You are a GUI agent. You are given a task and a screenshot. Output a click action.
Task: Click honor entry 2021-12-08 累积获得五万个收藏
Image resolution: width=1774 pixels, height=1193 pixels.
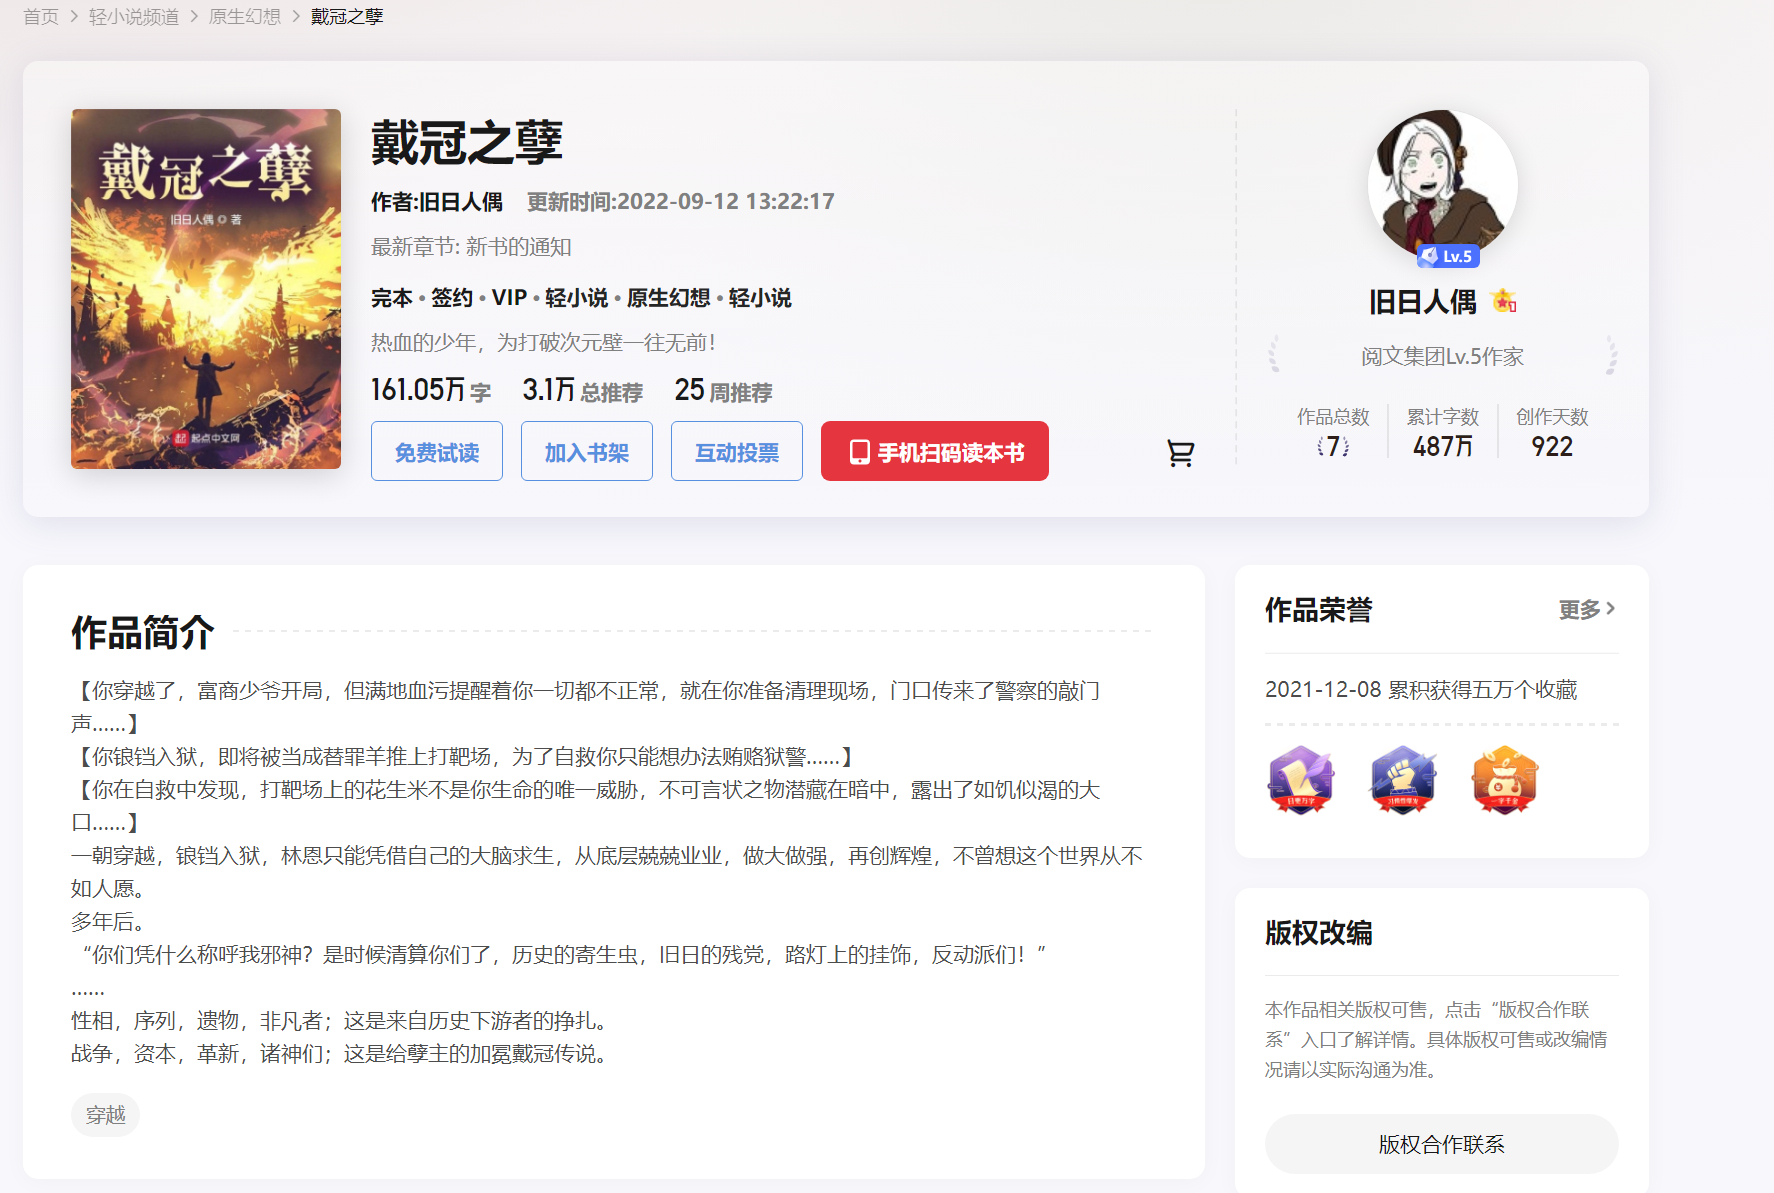tap(1421, 690)
